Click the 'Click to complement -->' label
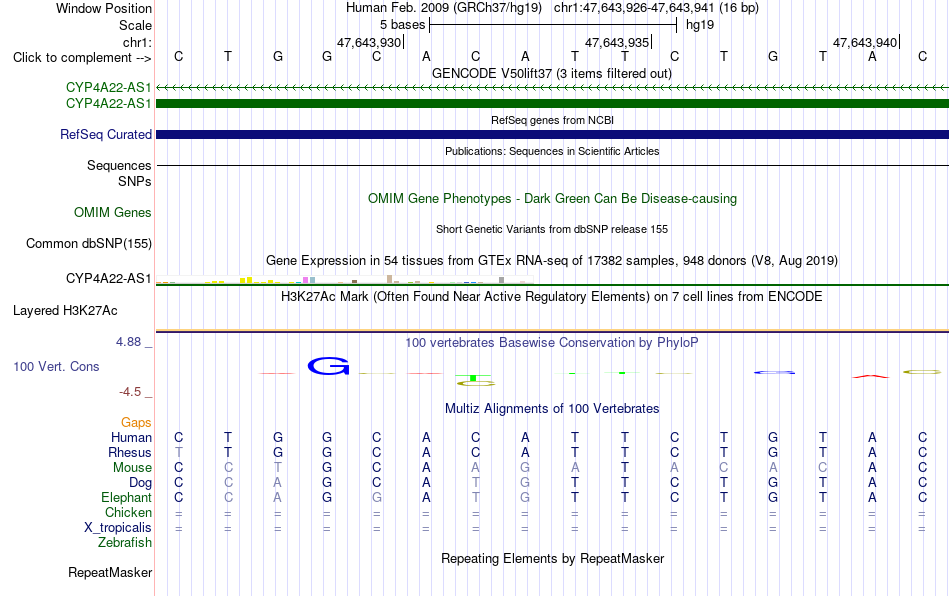The width and height of the screenshot is (950, 596). [x=82, y=58]
